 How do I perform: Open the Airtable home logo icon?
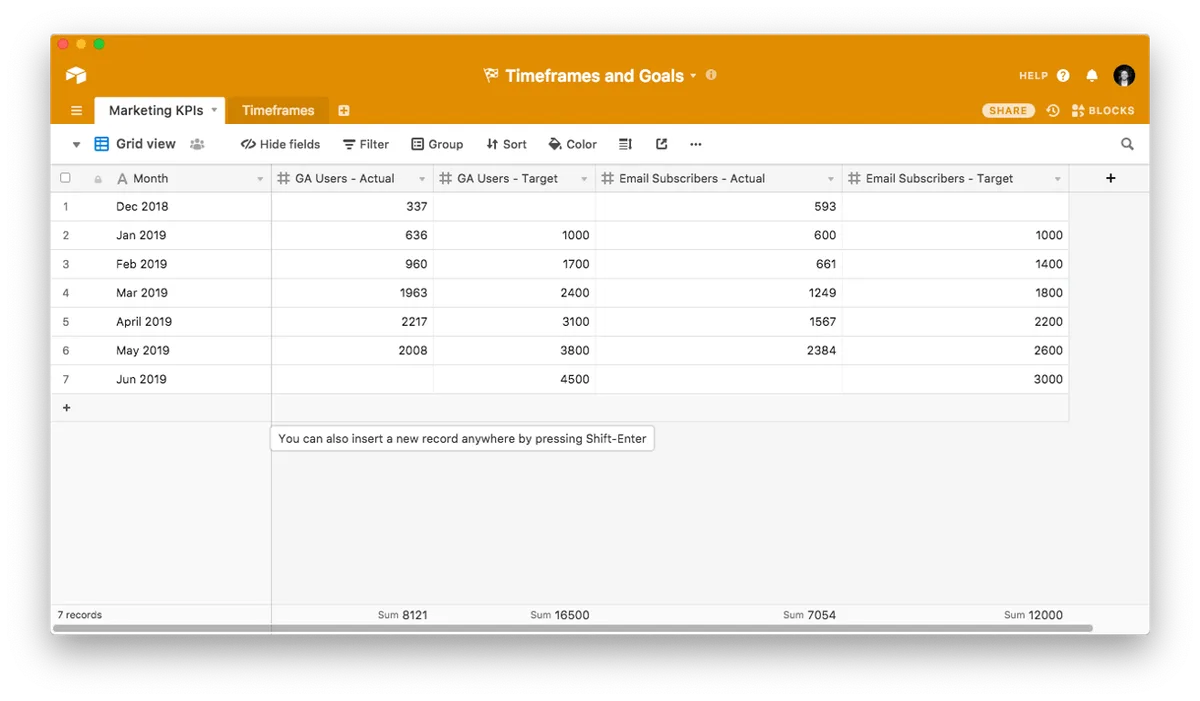[x=76, y=75]
